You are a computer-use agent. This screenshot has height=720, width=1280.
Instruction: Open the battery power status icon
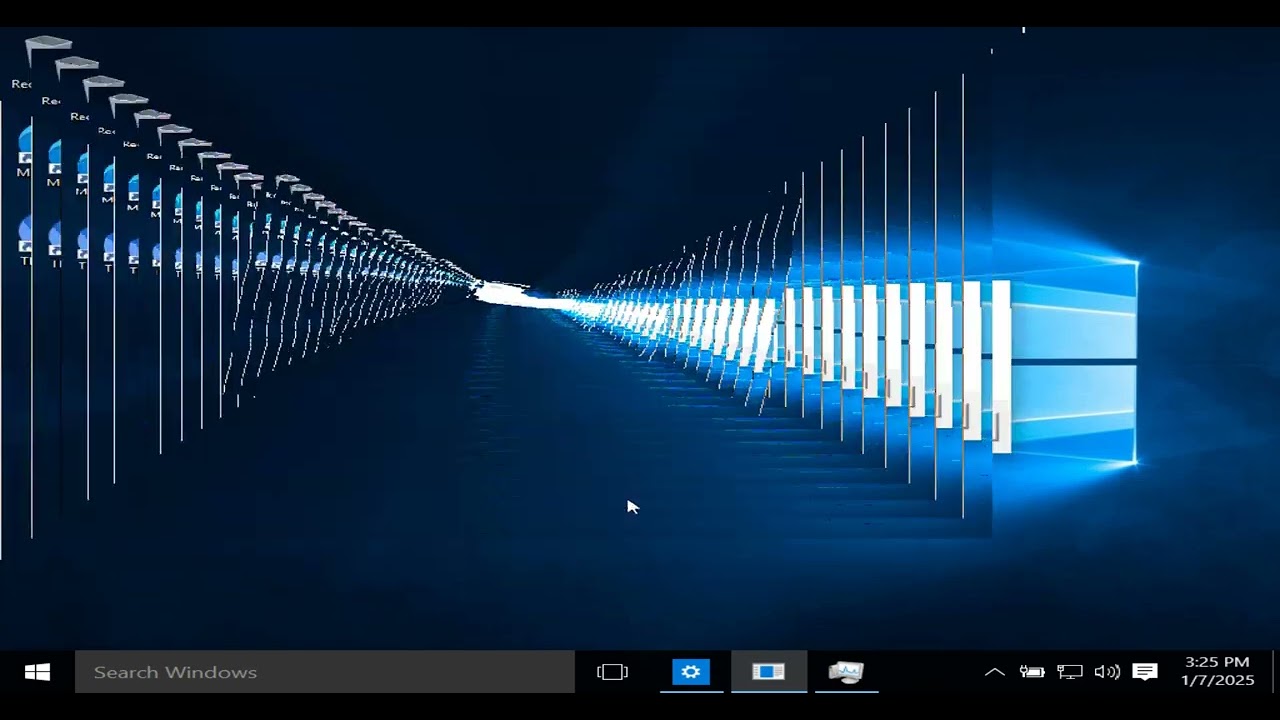(1032, 672)
